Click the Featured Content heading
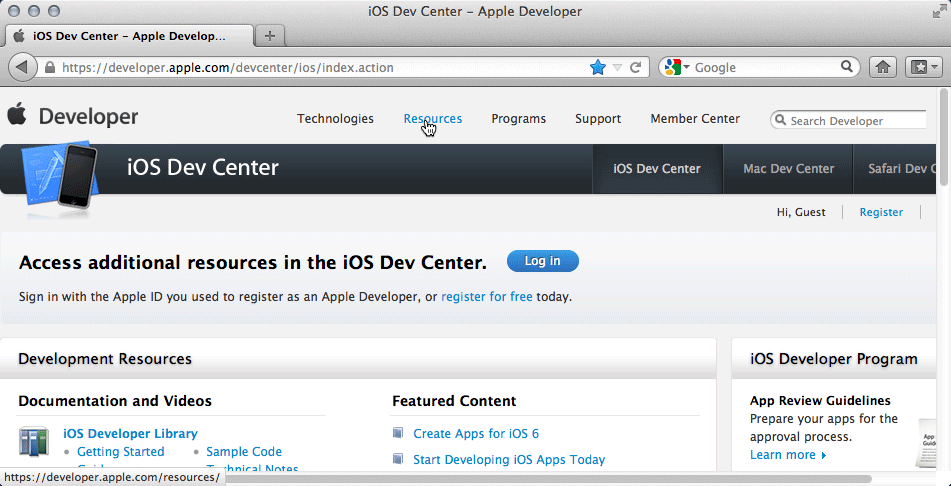 (454, 401)
